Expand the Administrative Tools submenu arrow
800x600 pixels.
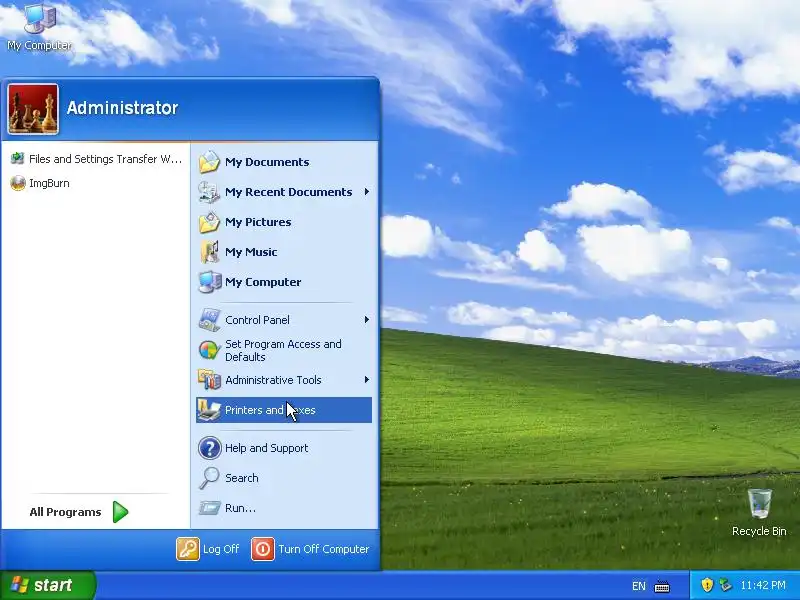click(367, 380)
